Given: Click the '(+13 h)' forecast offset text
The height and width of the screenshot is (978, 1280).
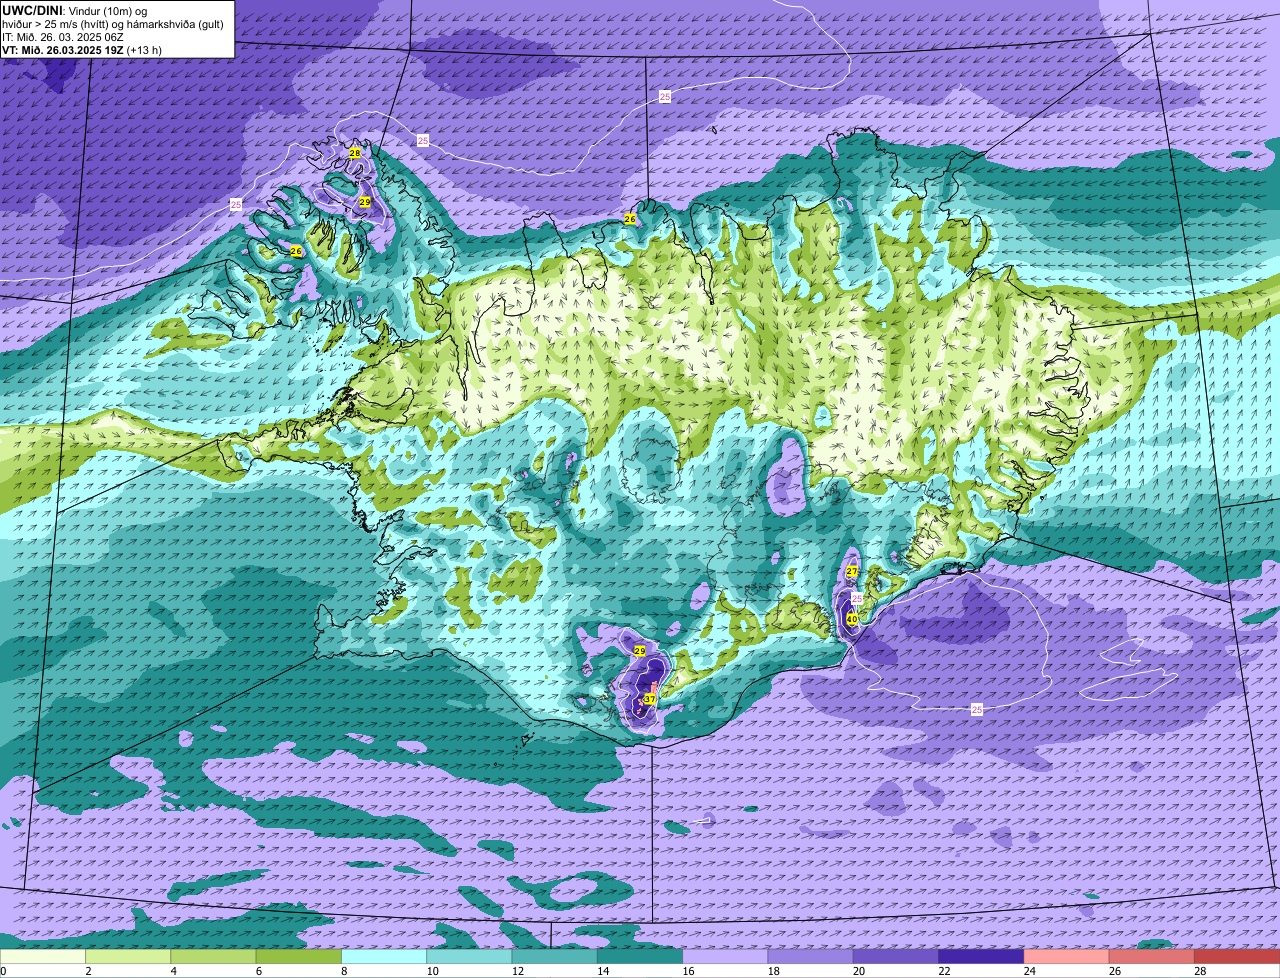Looking at the screenshot, I should 144,50.
